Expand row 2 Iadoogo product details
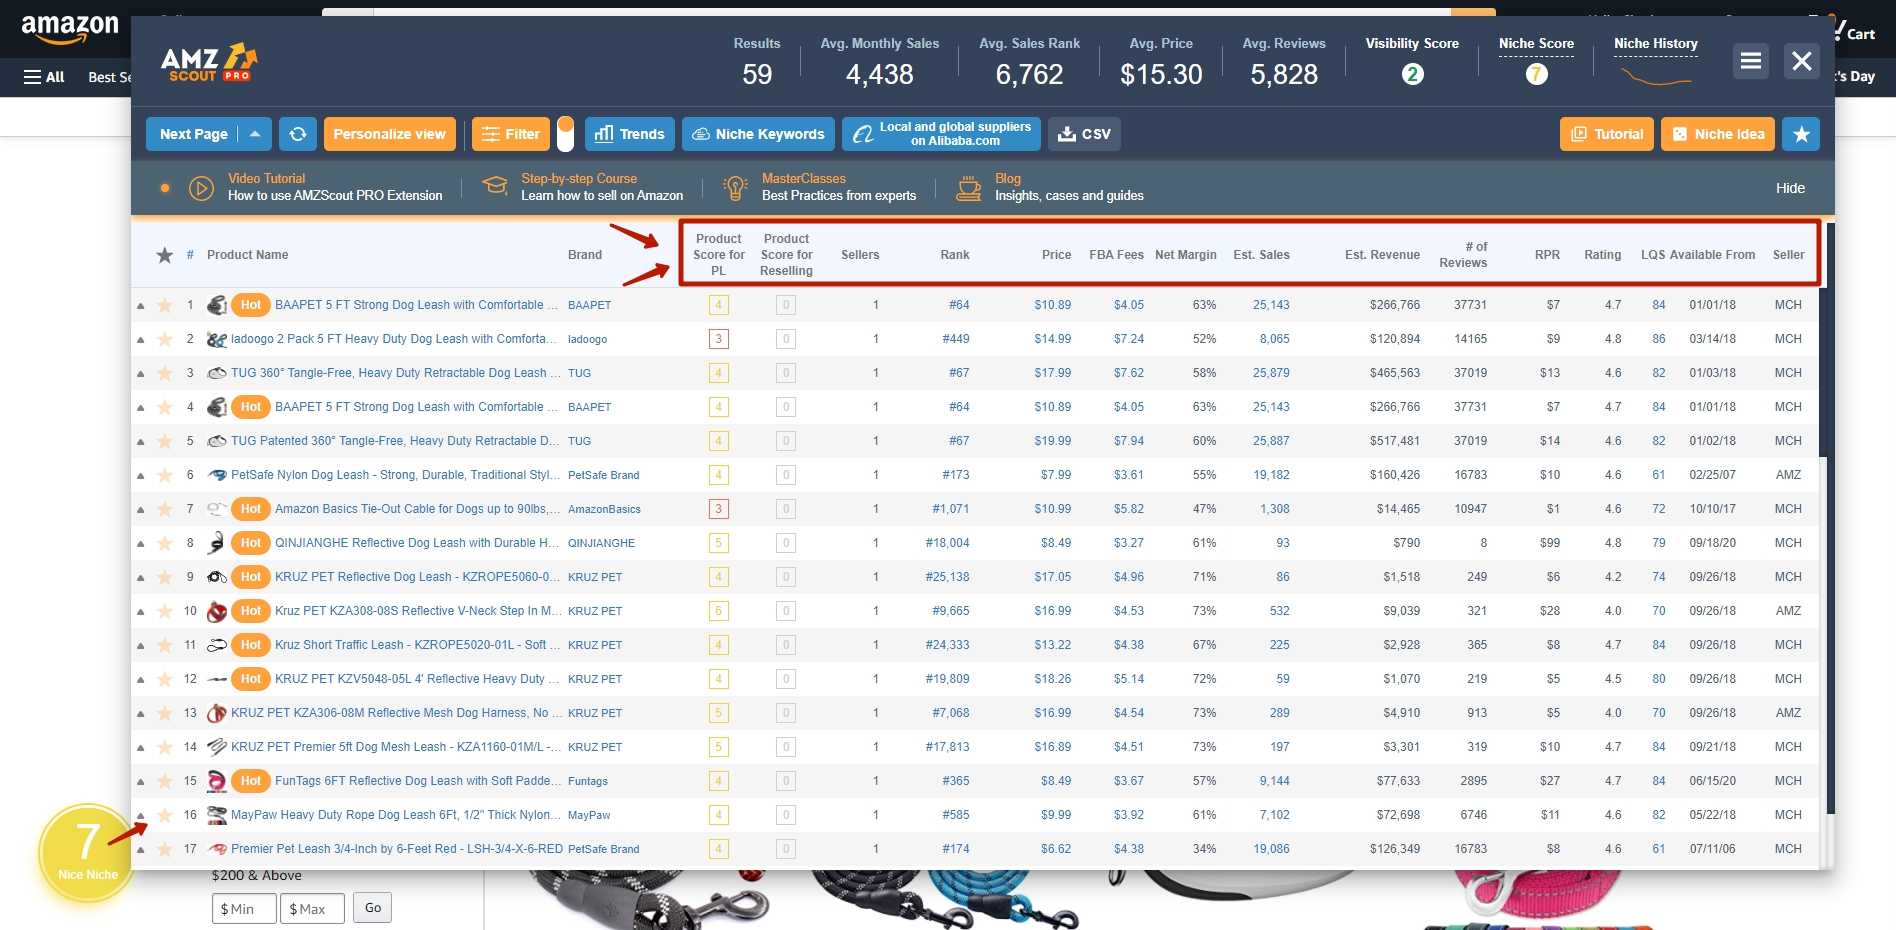Screen dimensions: 1896x930 point(140,339)
